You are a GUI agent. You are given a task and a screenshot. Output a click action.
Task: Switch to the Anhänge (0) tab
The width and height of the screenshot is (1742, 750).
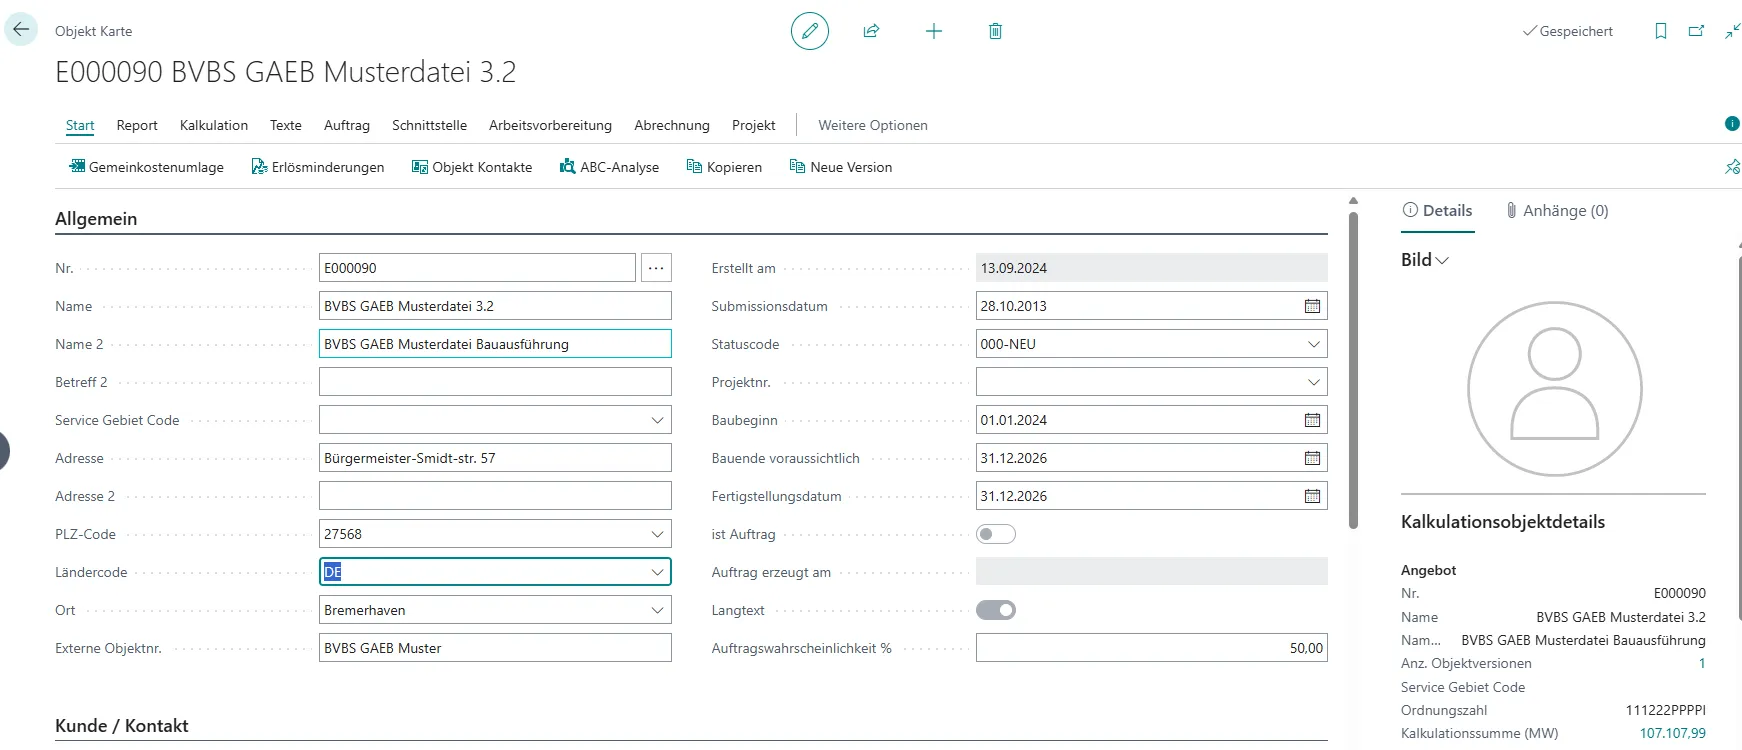click(x=1557, y=211)
